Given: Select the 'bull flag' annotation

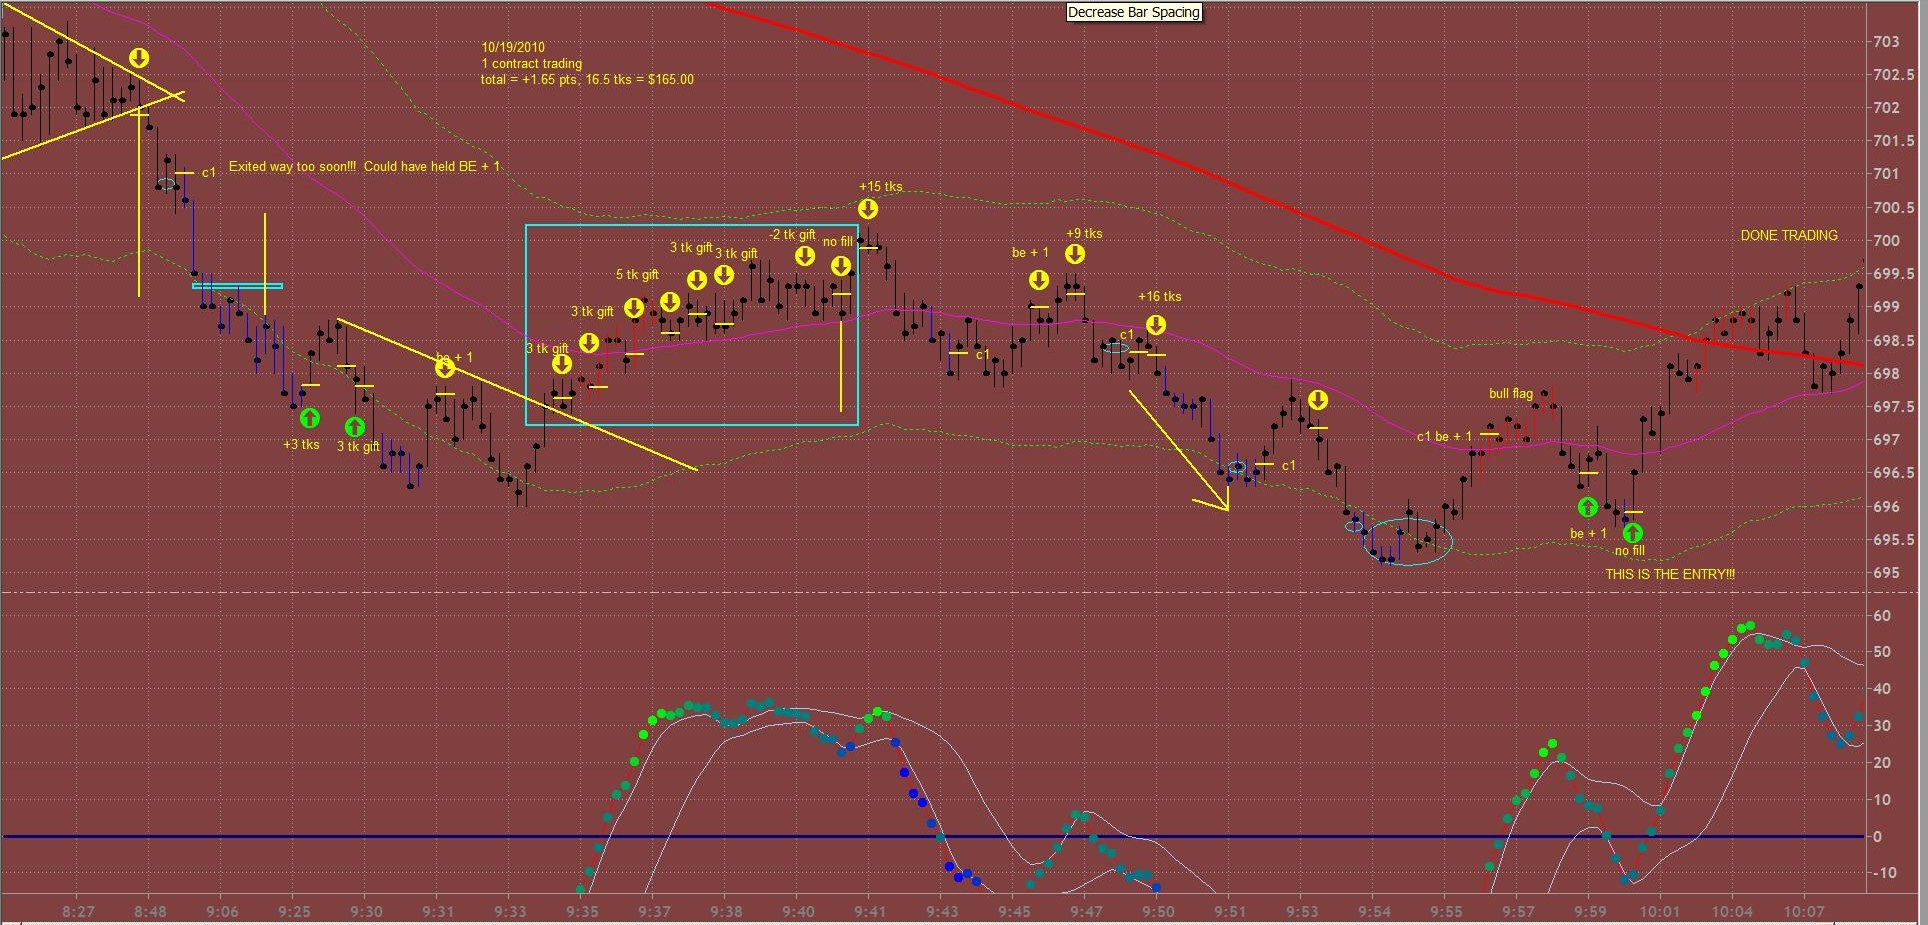Looking at the screenshot, I should (x=1510, y=393).
